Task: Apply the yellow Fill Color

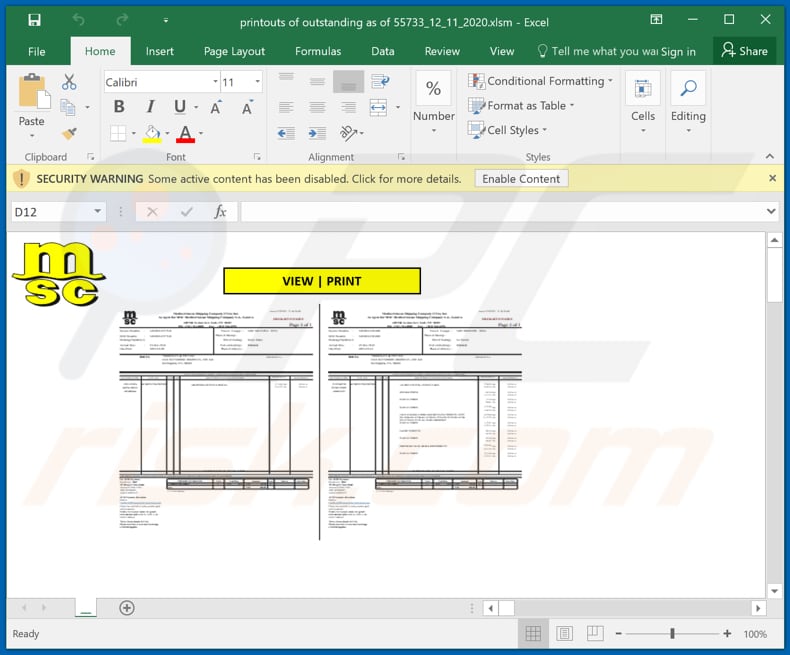Action: (152, 134)
